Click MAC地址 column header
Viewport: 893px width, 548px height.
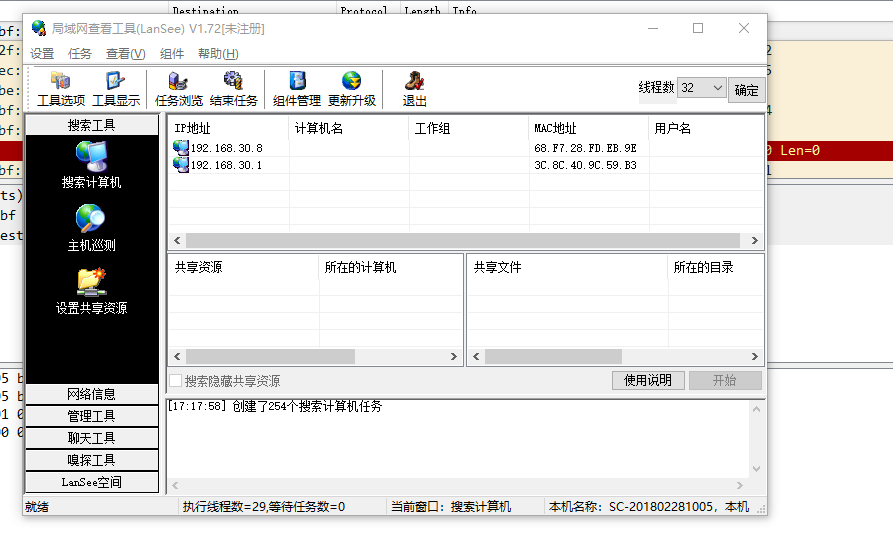589,128
